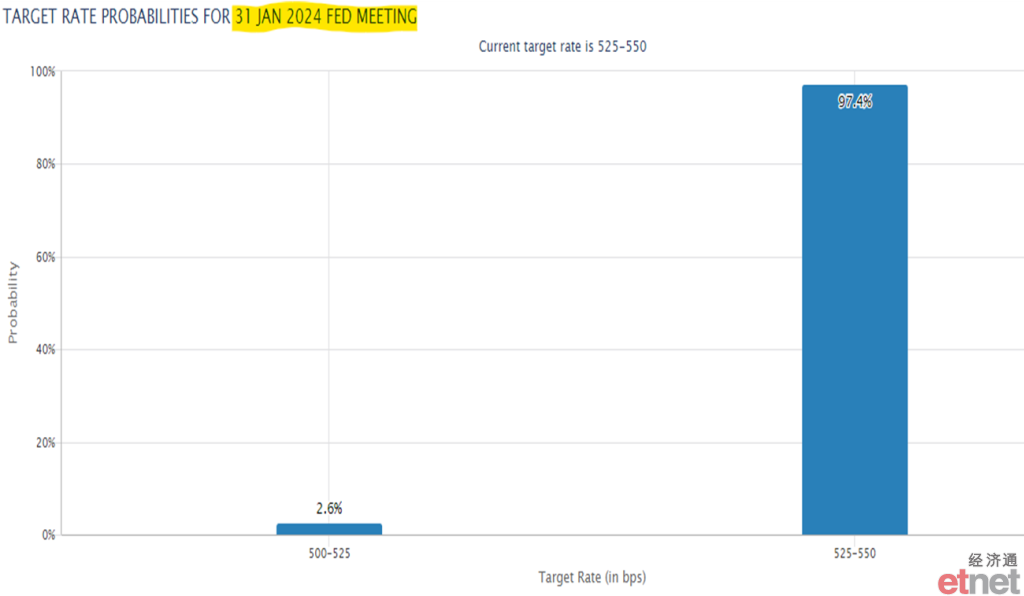Click the 100% y-axis tick label

click(x=42, y=71)
